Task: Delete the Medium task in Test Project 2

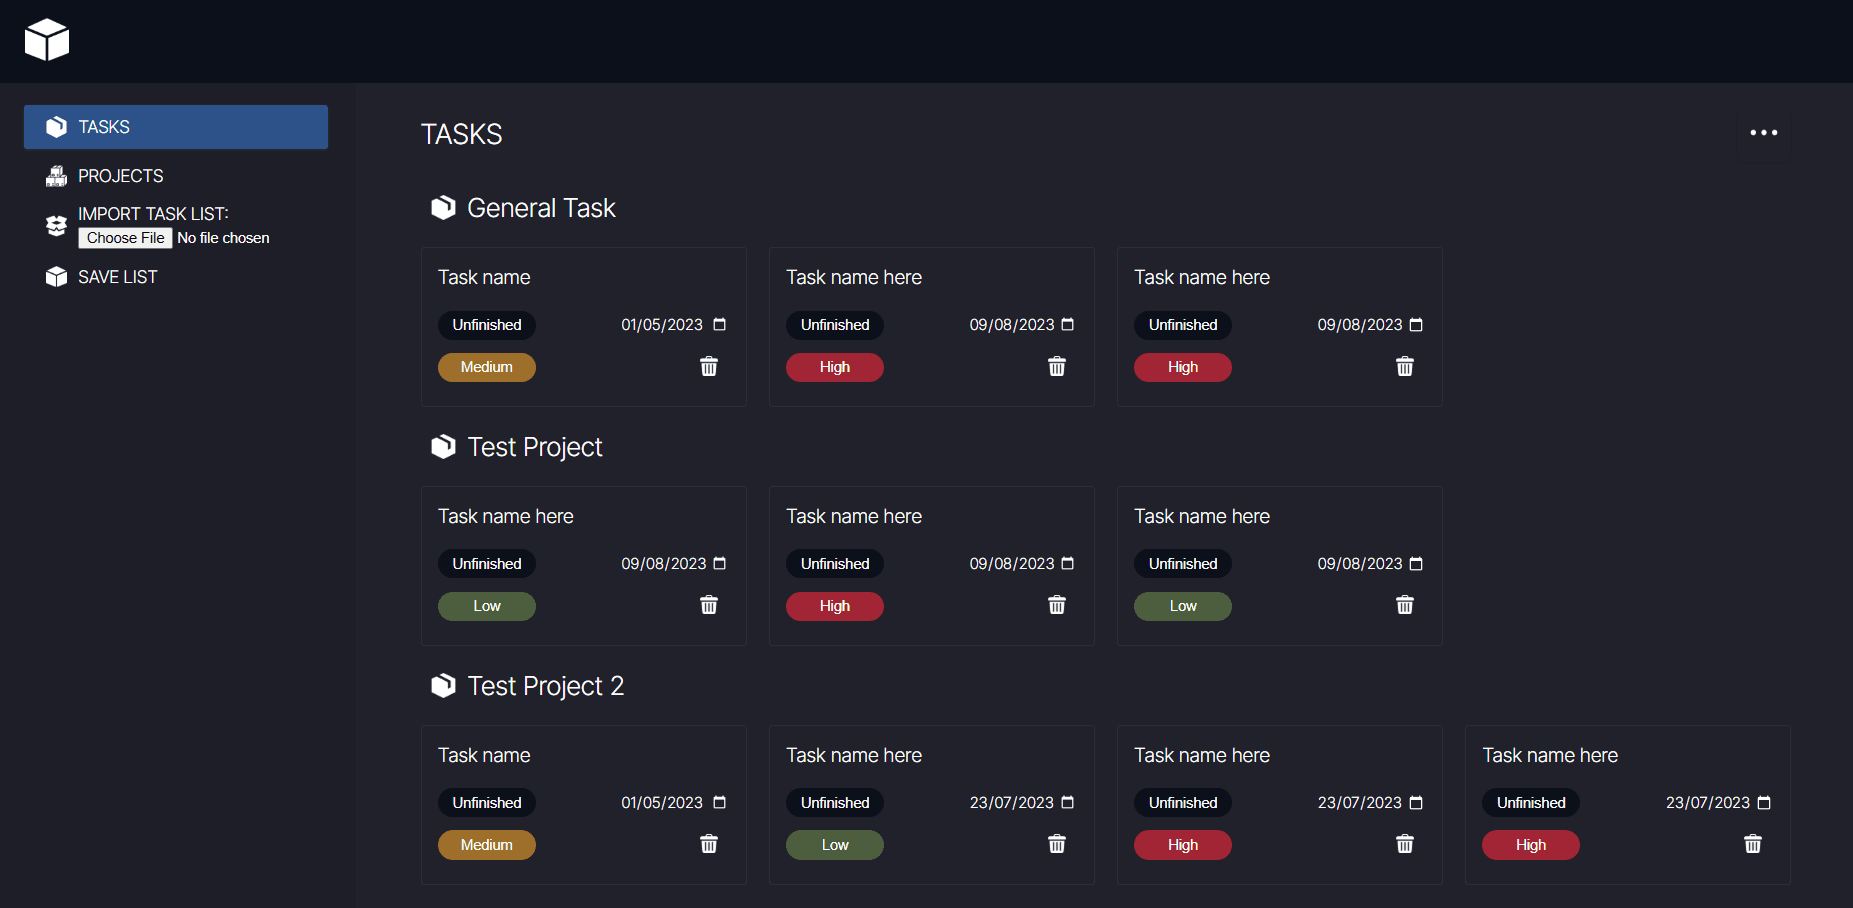Action: coord(709,844)
